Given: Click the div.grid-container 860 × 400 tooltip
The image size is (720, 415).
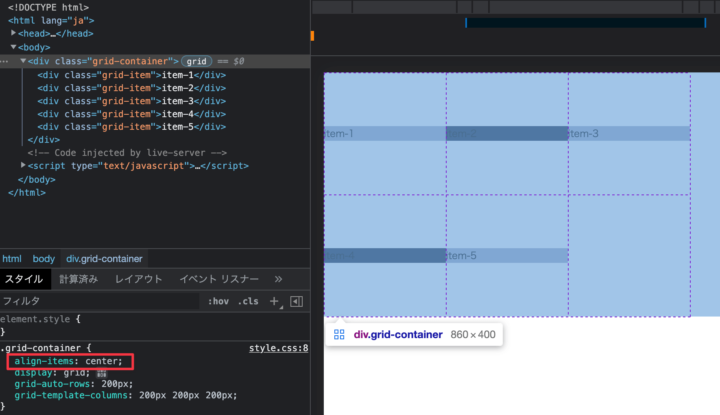Looking at the screenshot, I should tap(414, 335).
